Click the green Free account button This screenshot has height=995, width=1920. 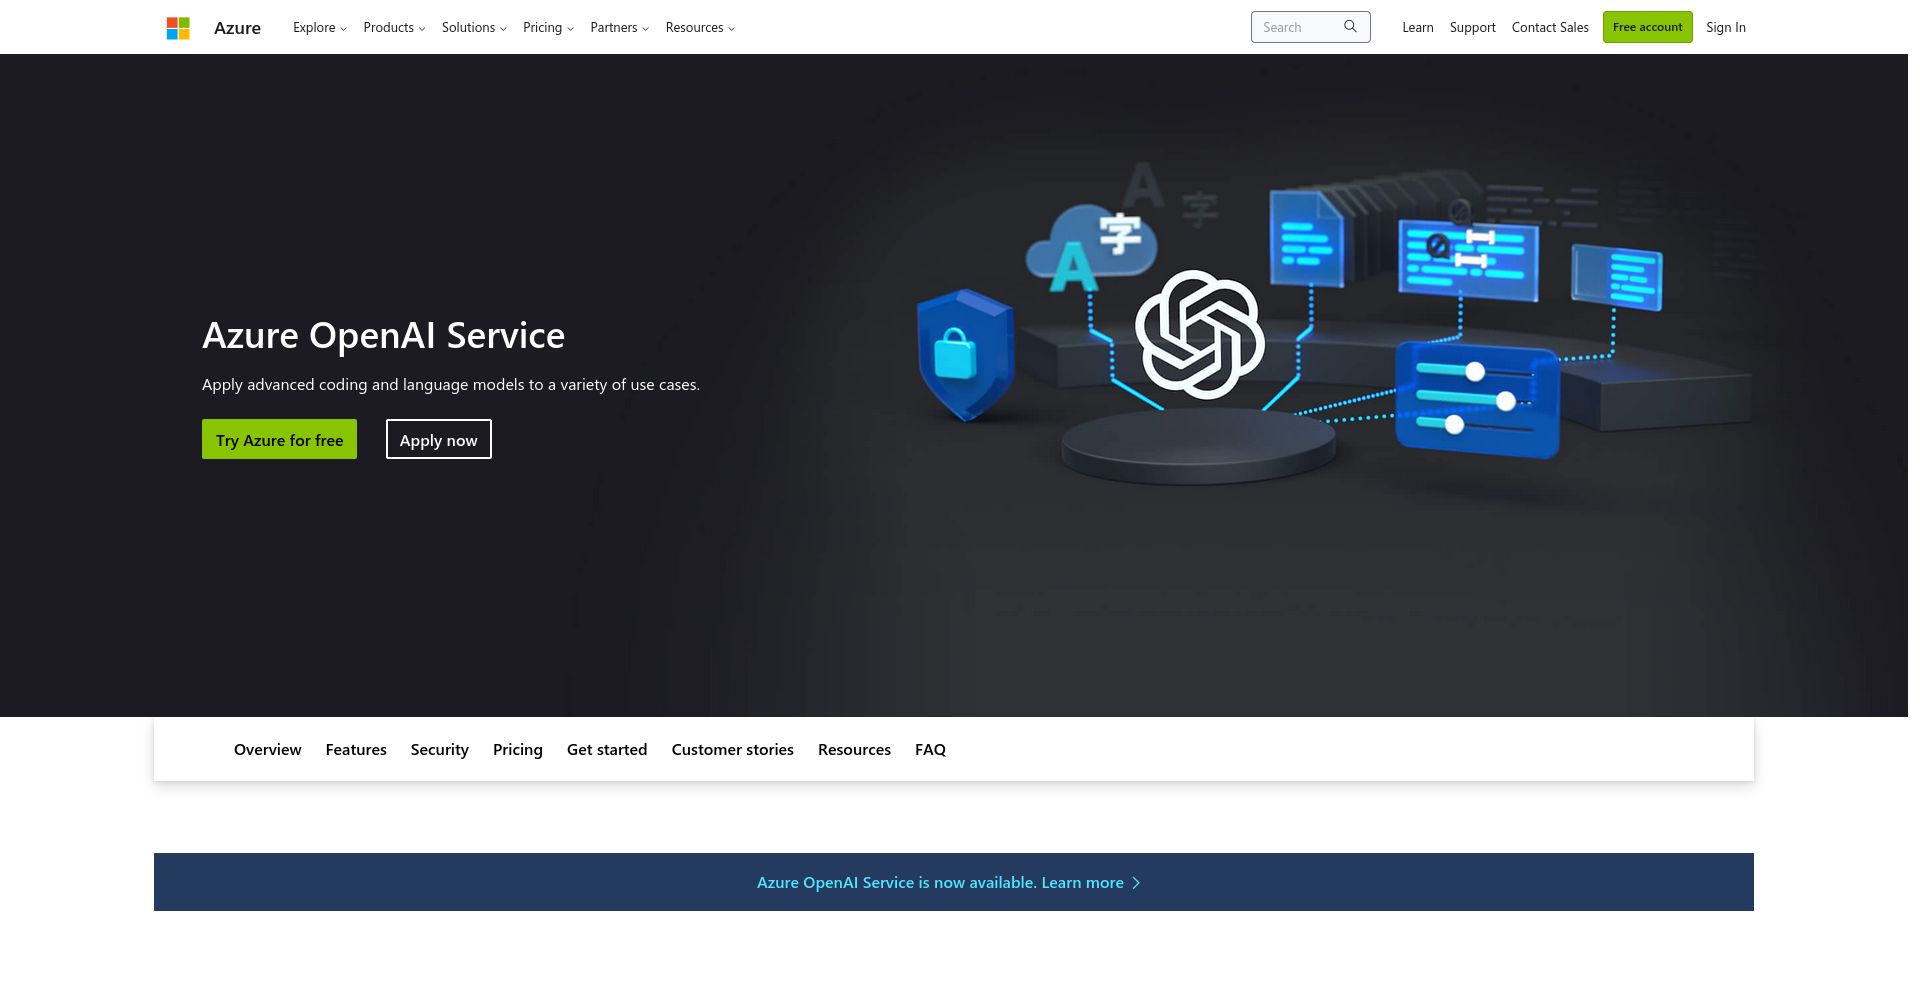1648,27
